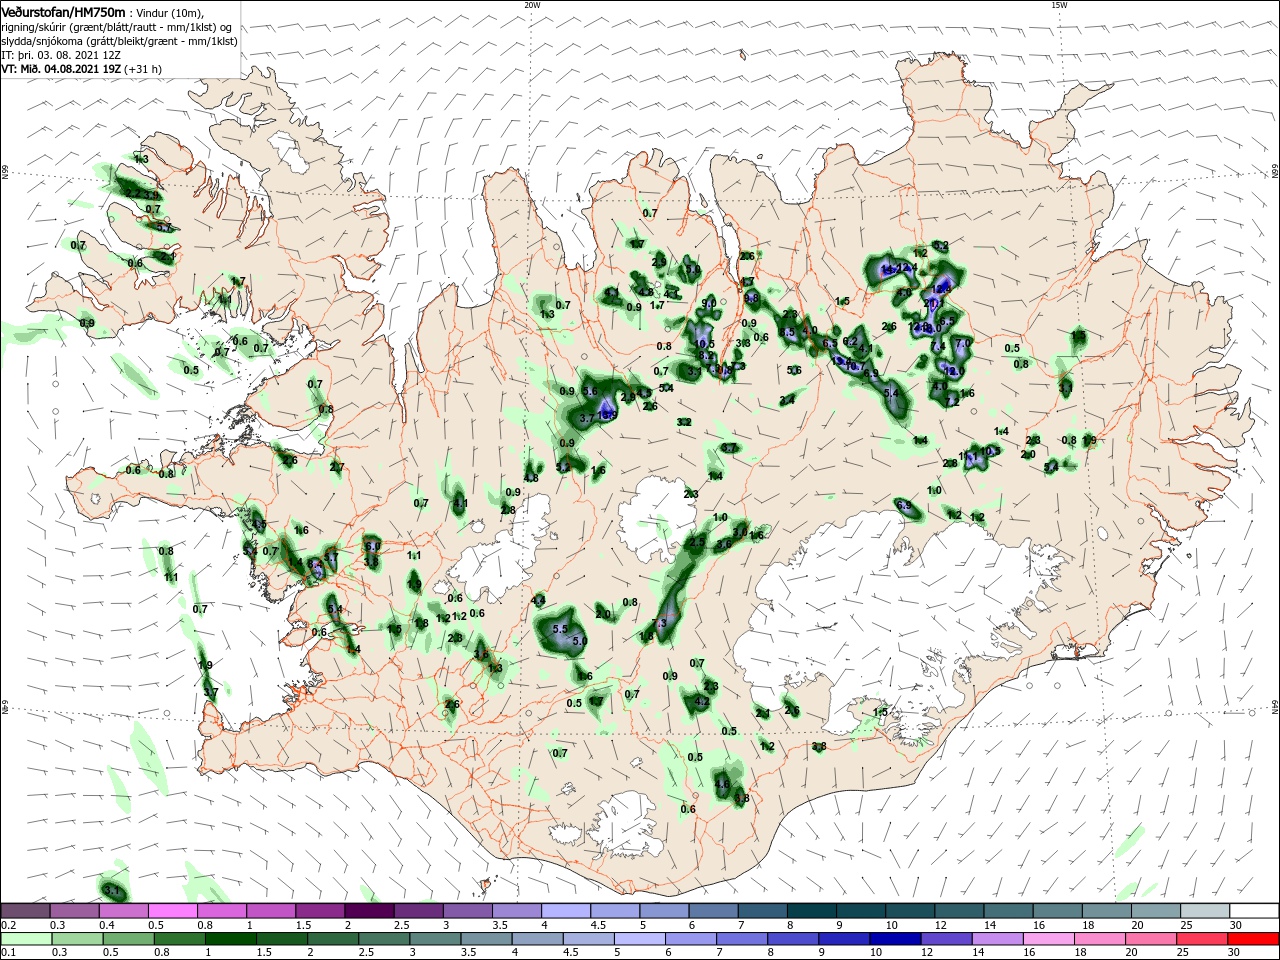This screenshot has width=1280, height=960.
Task: Pick the 0.8 swatch in upper snow legend
Action: (x=221, y=911)
